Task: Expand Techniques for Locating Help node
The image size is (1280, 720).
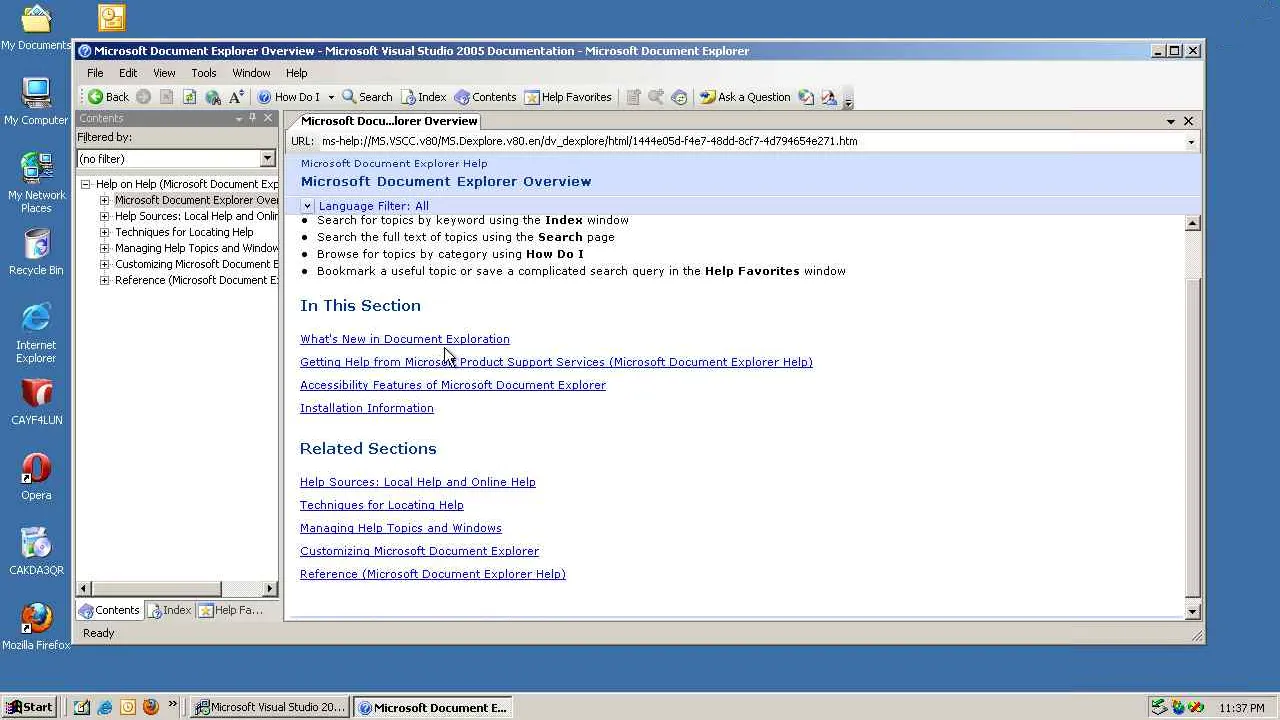Action: [x=104, y=232]
